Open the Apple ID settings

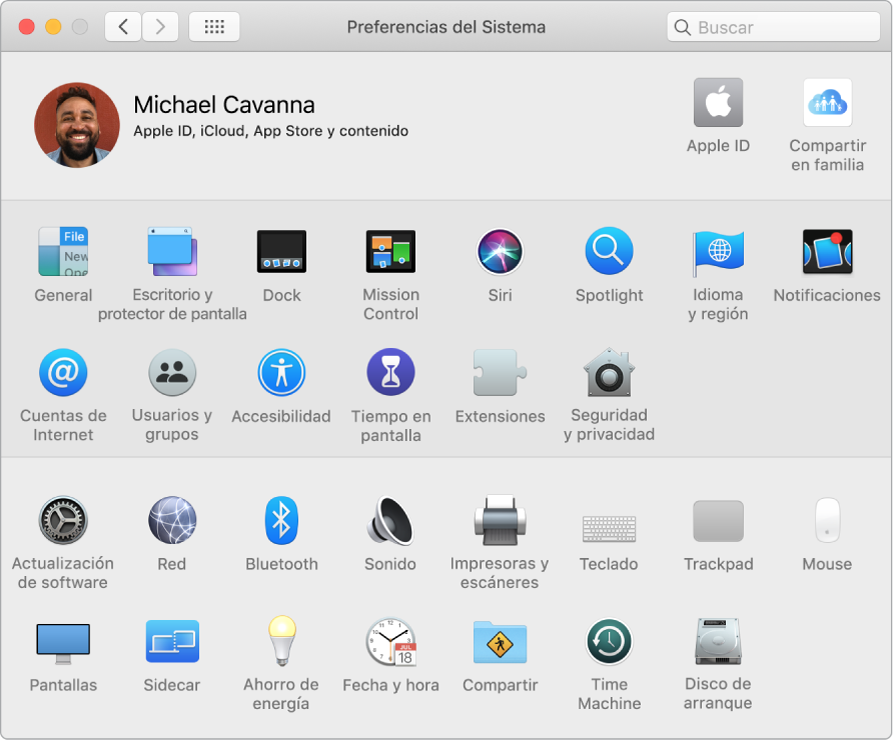click(718, 103)
